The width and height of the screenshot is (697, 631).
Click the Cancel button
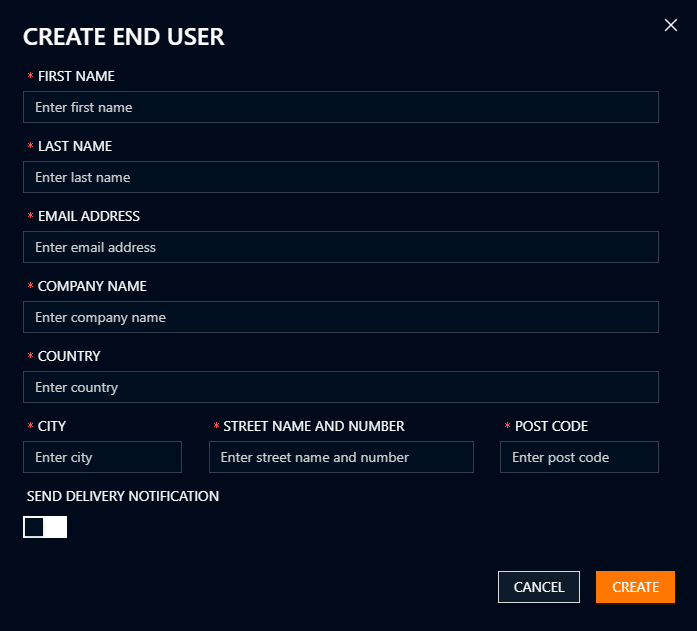538,587
